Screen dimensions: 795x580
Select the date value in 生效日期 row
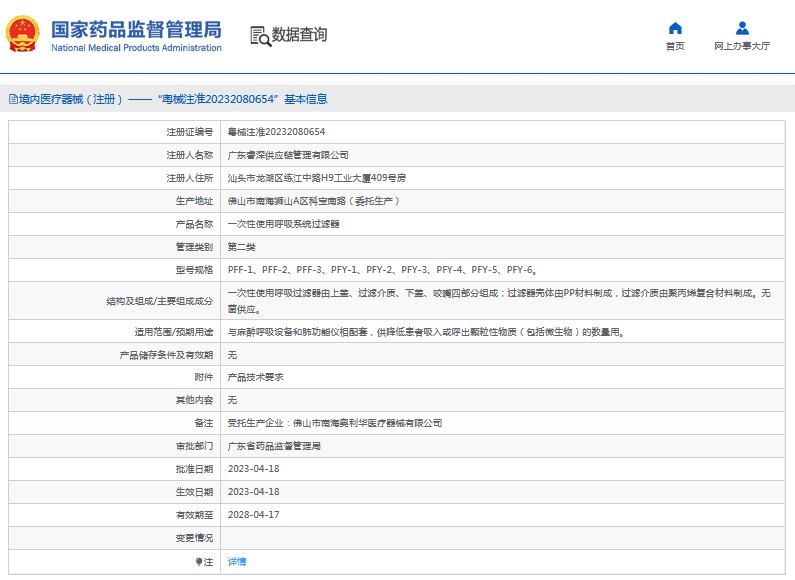pos(254,492)
